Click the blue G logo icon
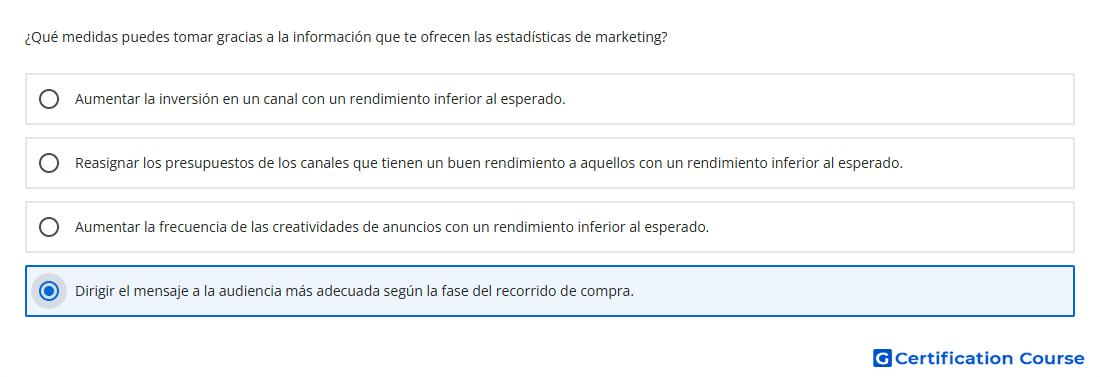The height and width of the screenshot is (377, 1100). pos(882,359)
